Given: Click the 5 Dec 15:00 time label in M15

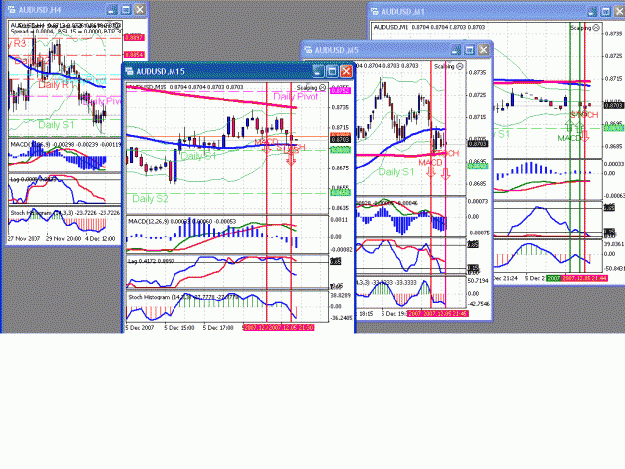Looking at the screenshot, I should click(x=179, y=328).
